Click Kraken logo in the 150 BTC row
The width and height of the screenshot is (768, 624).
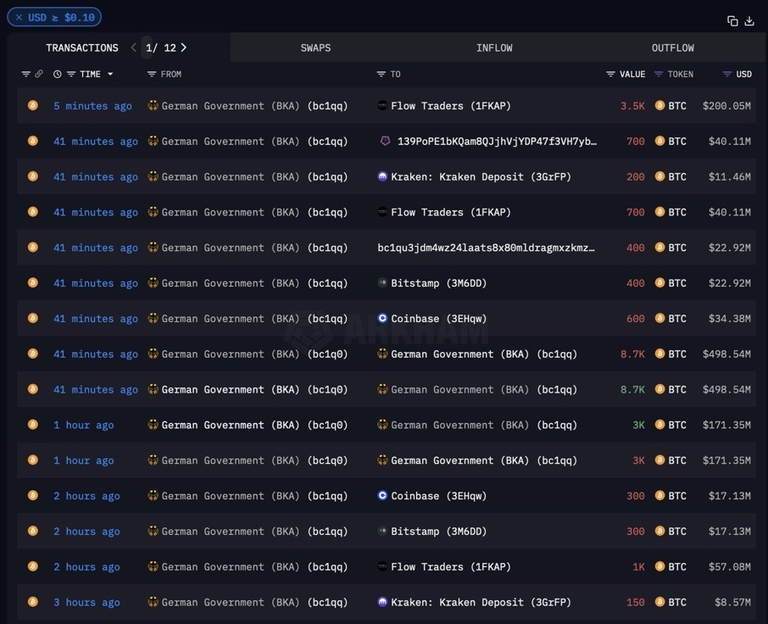[383, 601]
